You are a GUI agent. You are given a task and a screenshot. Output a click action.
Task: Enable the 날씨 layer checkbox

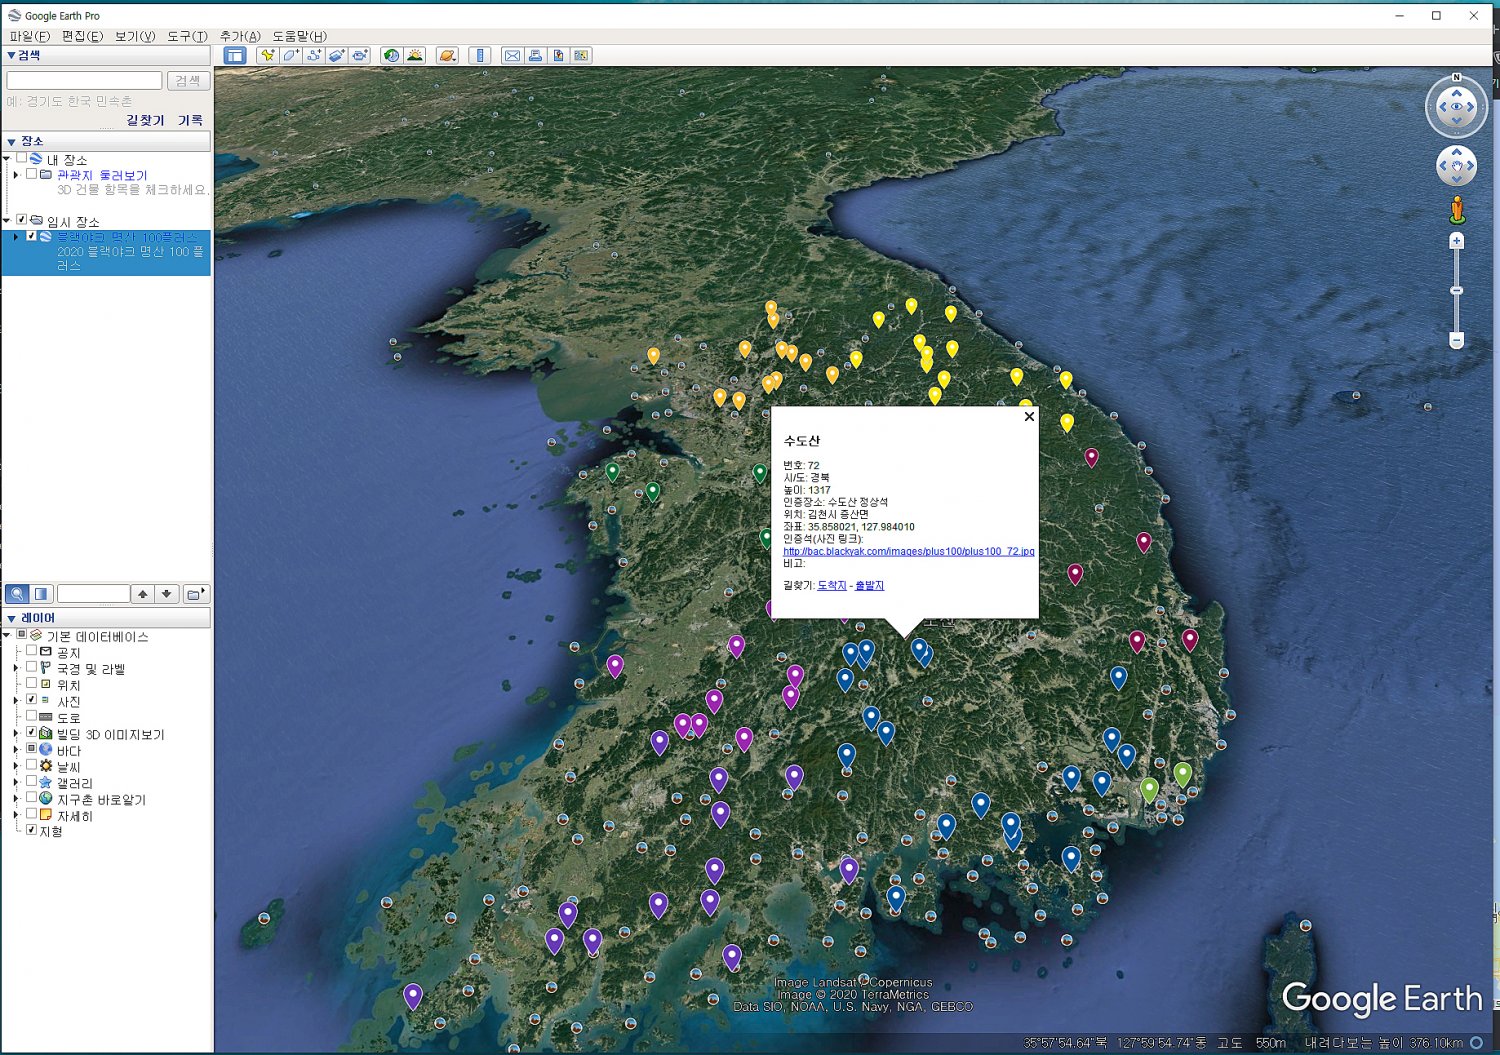pos(32,765)
